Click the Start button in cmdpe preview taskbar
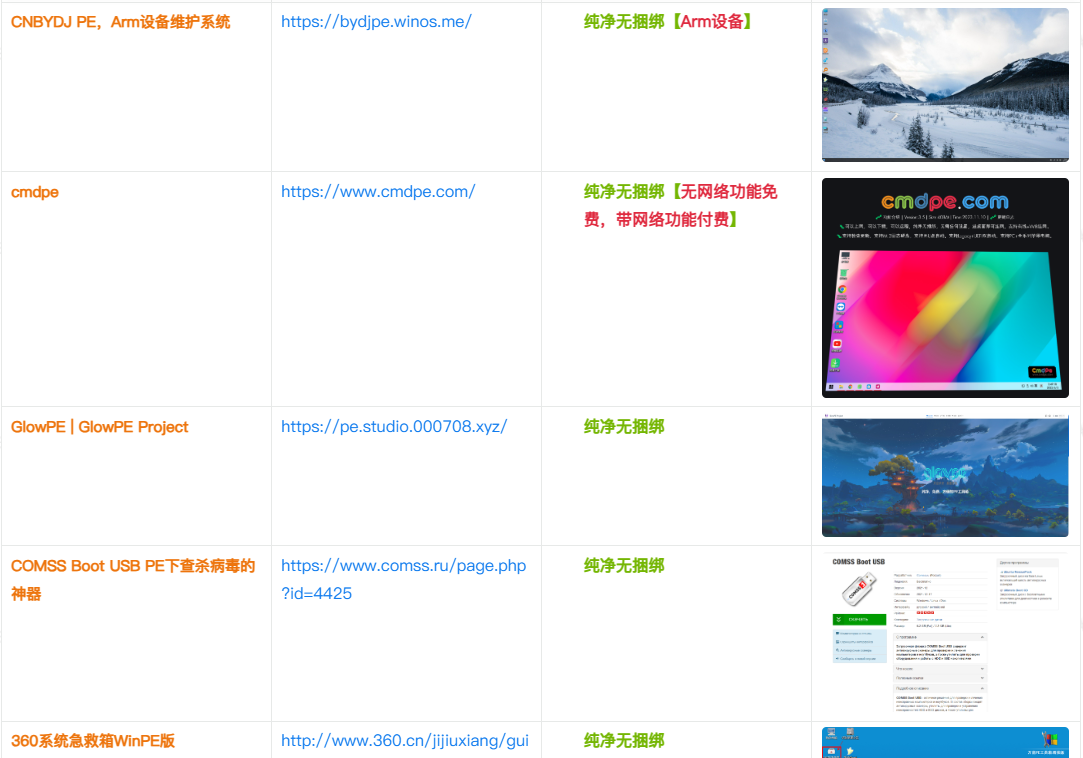 pos(829,387)
